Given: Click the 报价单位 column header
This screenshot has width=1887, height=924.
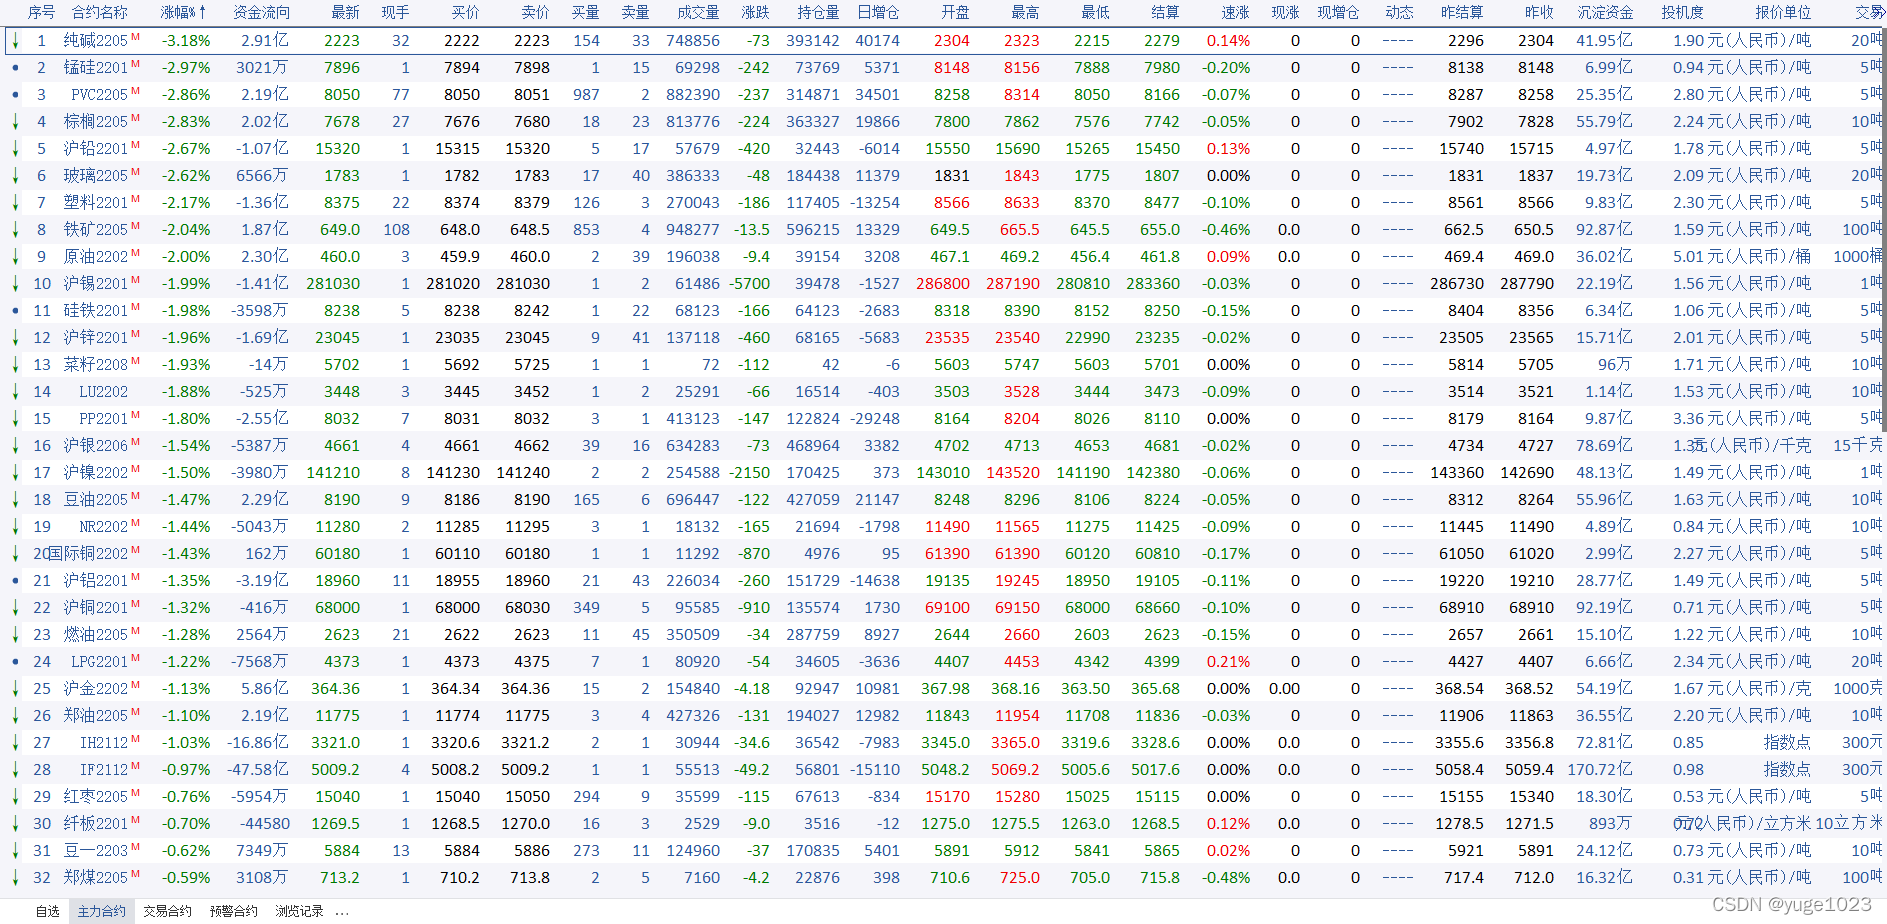Looking at the screenshot, I should pos(1783,12).
